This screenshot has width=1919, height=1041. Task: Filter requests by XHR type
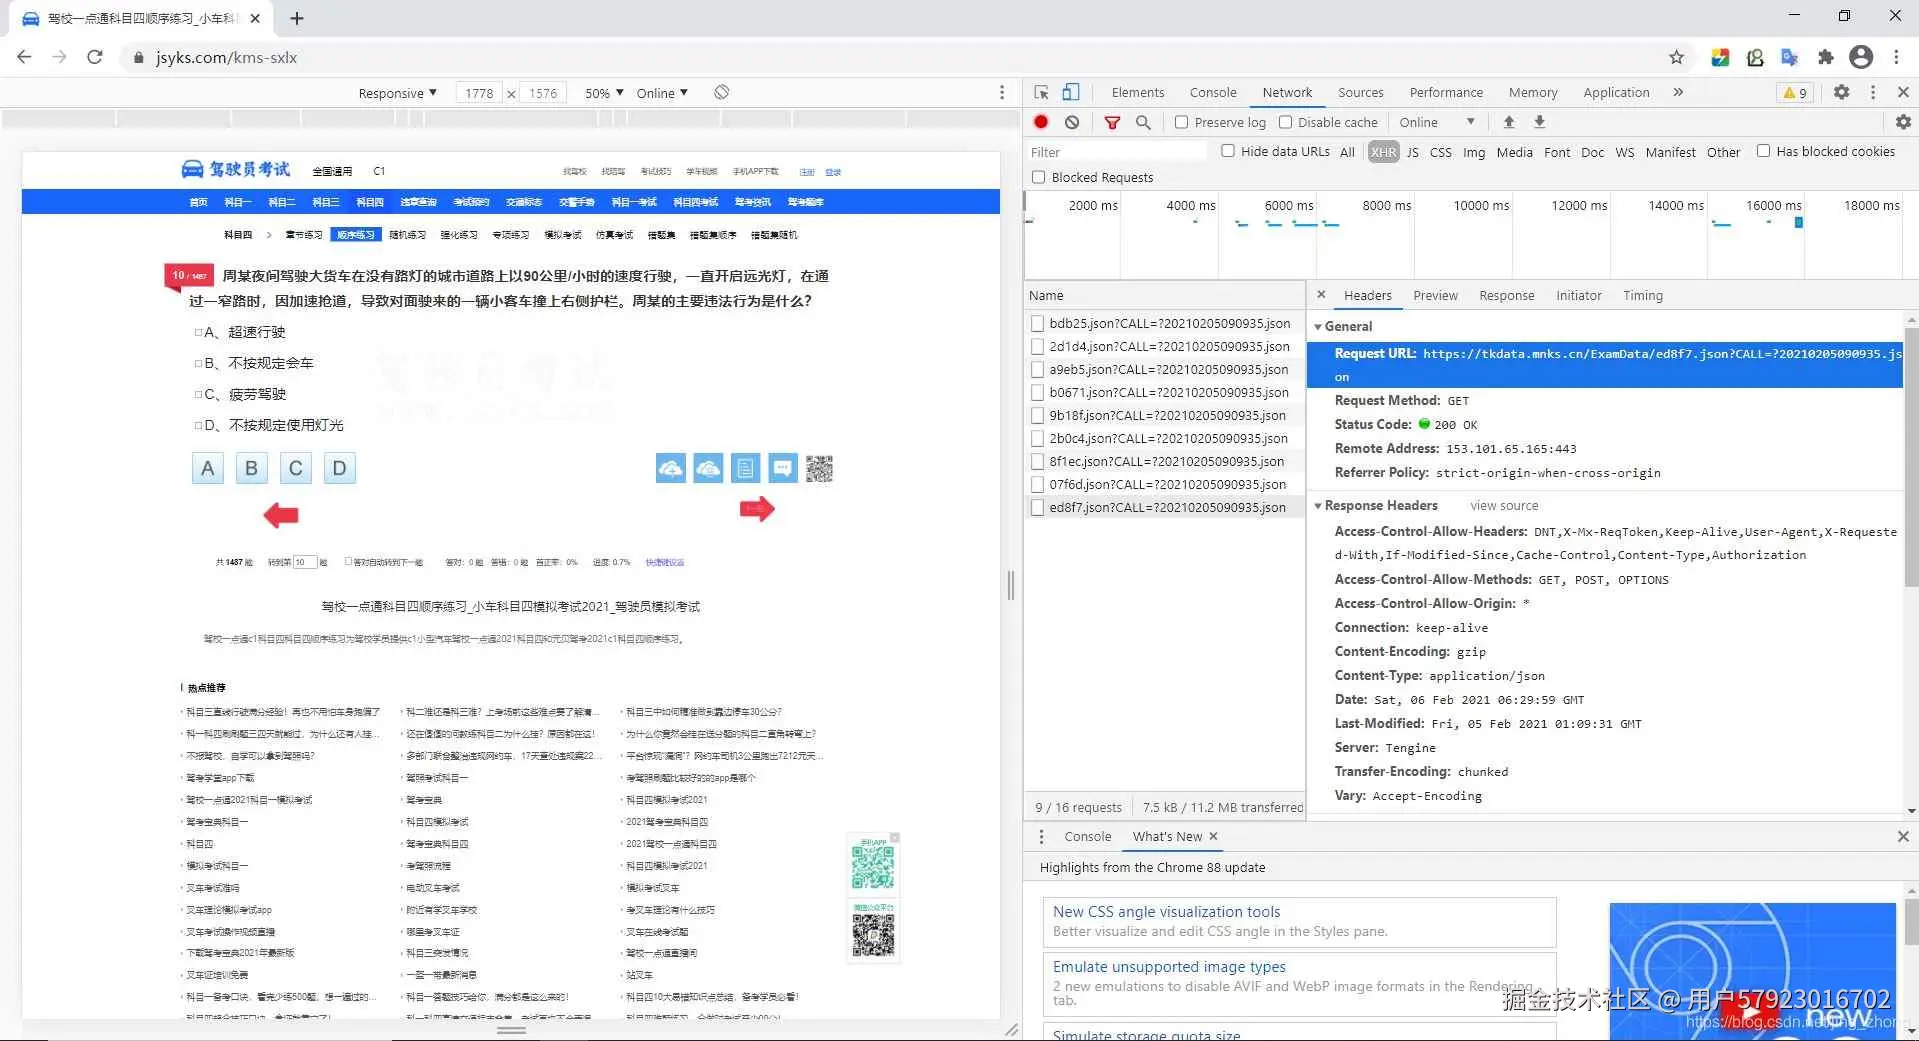point(1383,152)
